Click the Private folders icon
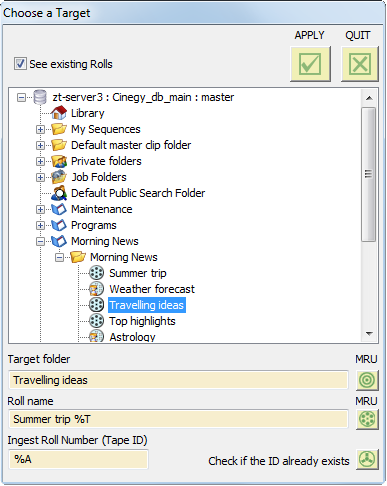This screenshot has height=486, width=387. pyautogui.click(x=59, y=161)
